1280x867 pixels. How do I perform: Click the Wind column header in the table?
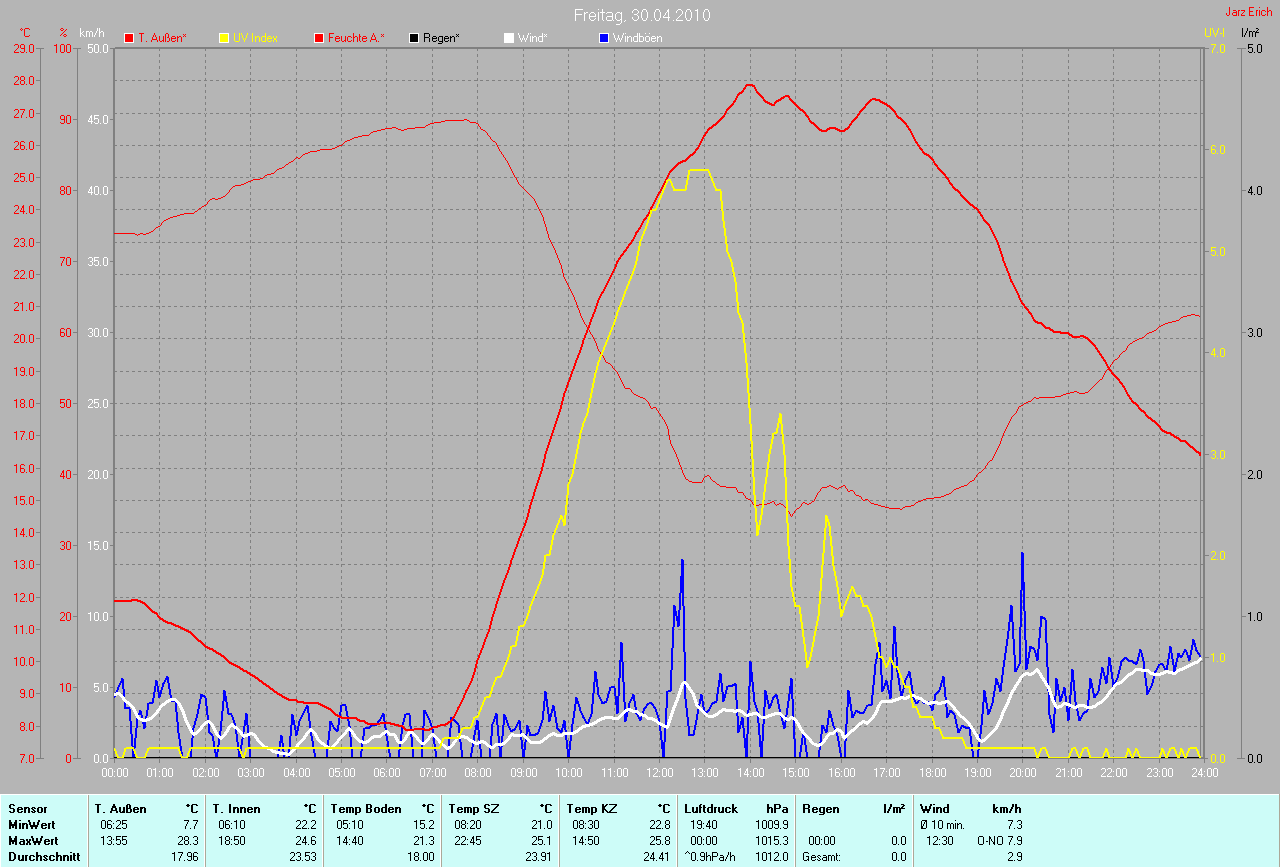pos(935,808)
